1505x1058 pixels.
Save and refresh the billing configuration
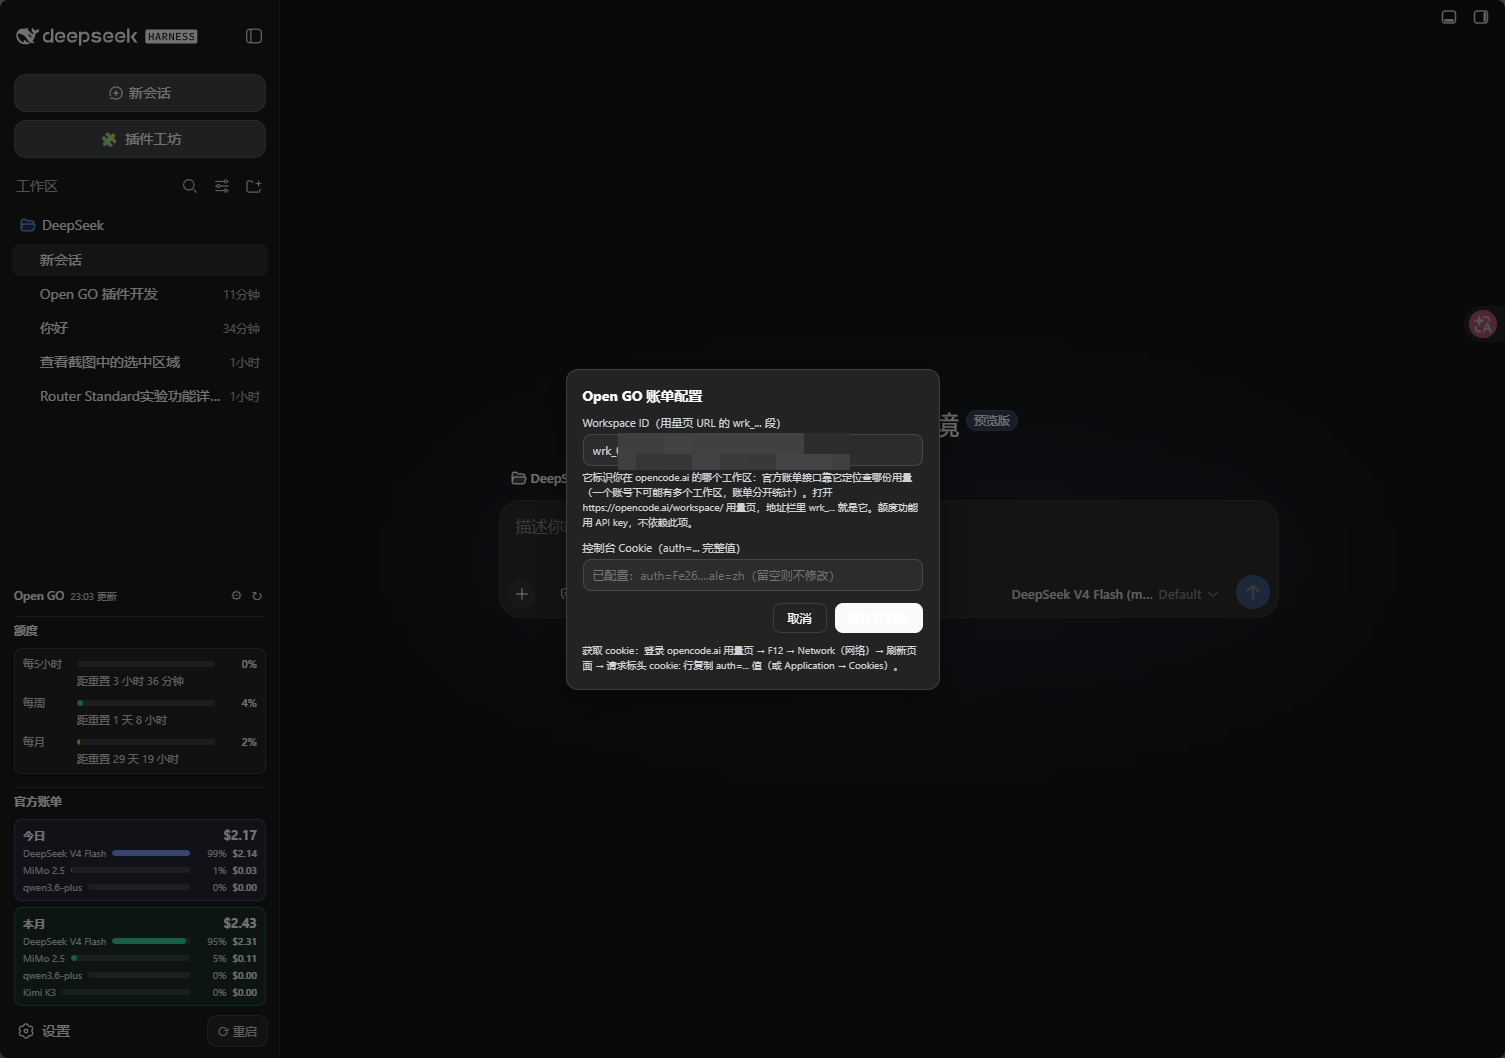pos(879,618)
